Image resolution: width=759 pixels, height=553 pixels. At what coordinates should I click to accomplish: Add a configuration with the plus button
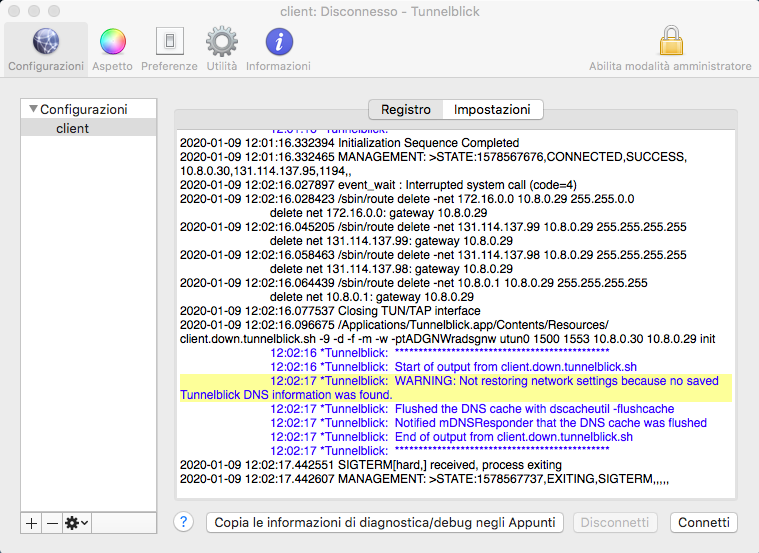pyautogui.click(x=31, y=523)
